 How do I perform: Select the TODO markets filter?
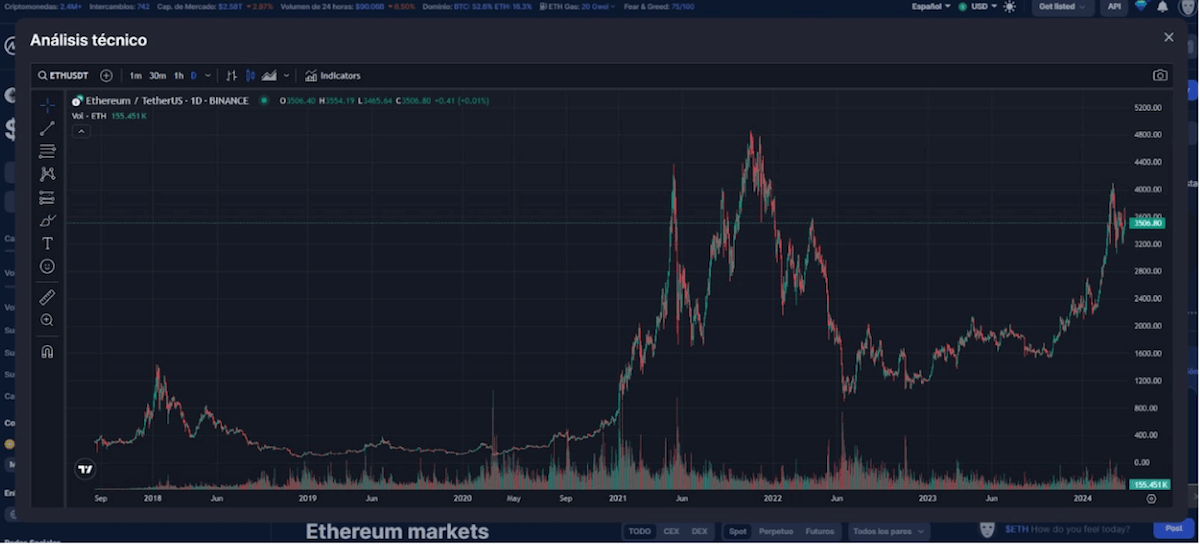click(640, 532)
